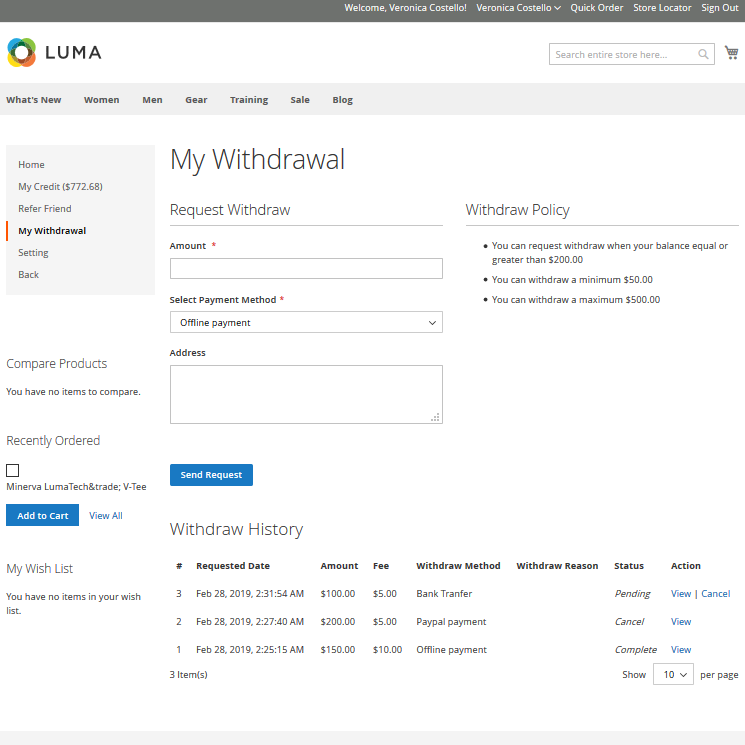Open the Store Locator link
Viewport: 745px width, 745px height.
(662, 8)
